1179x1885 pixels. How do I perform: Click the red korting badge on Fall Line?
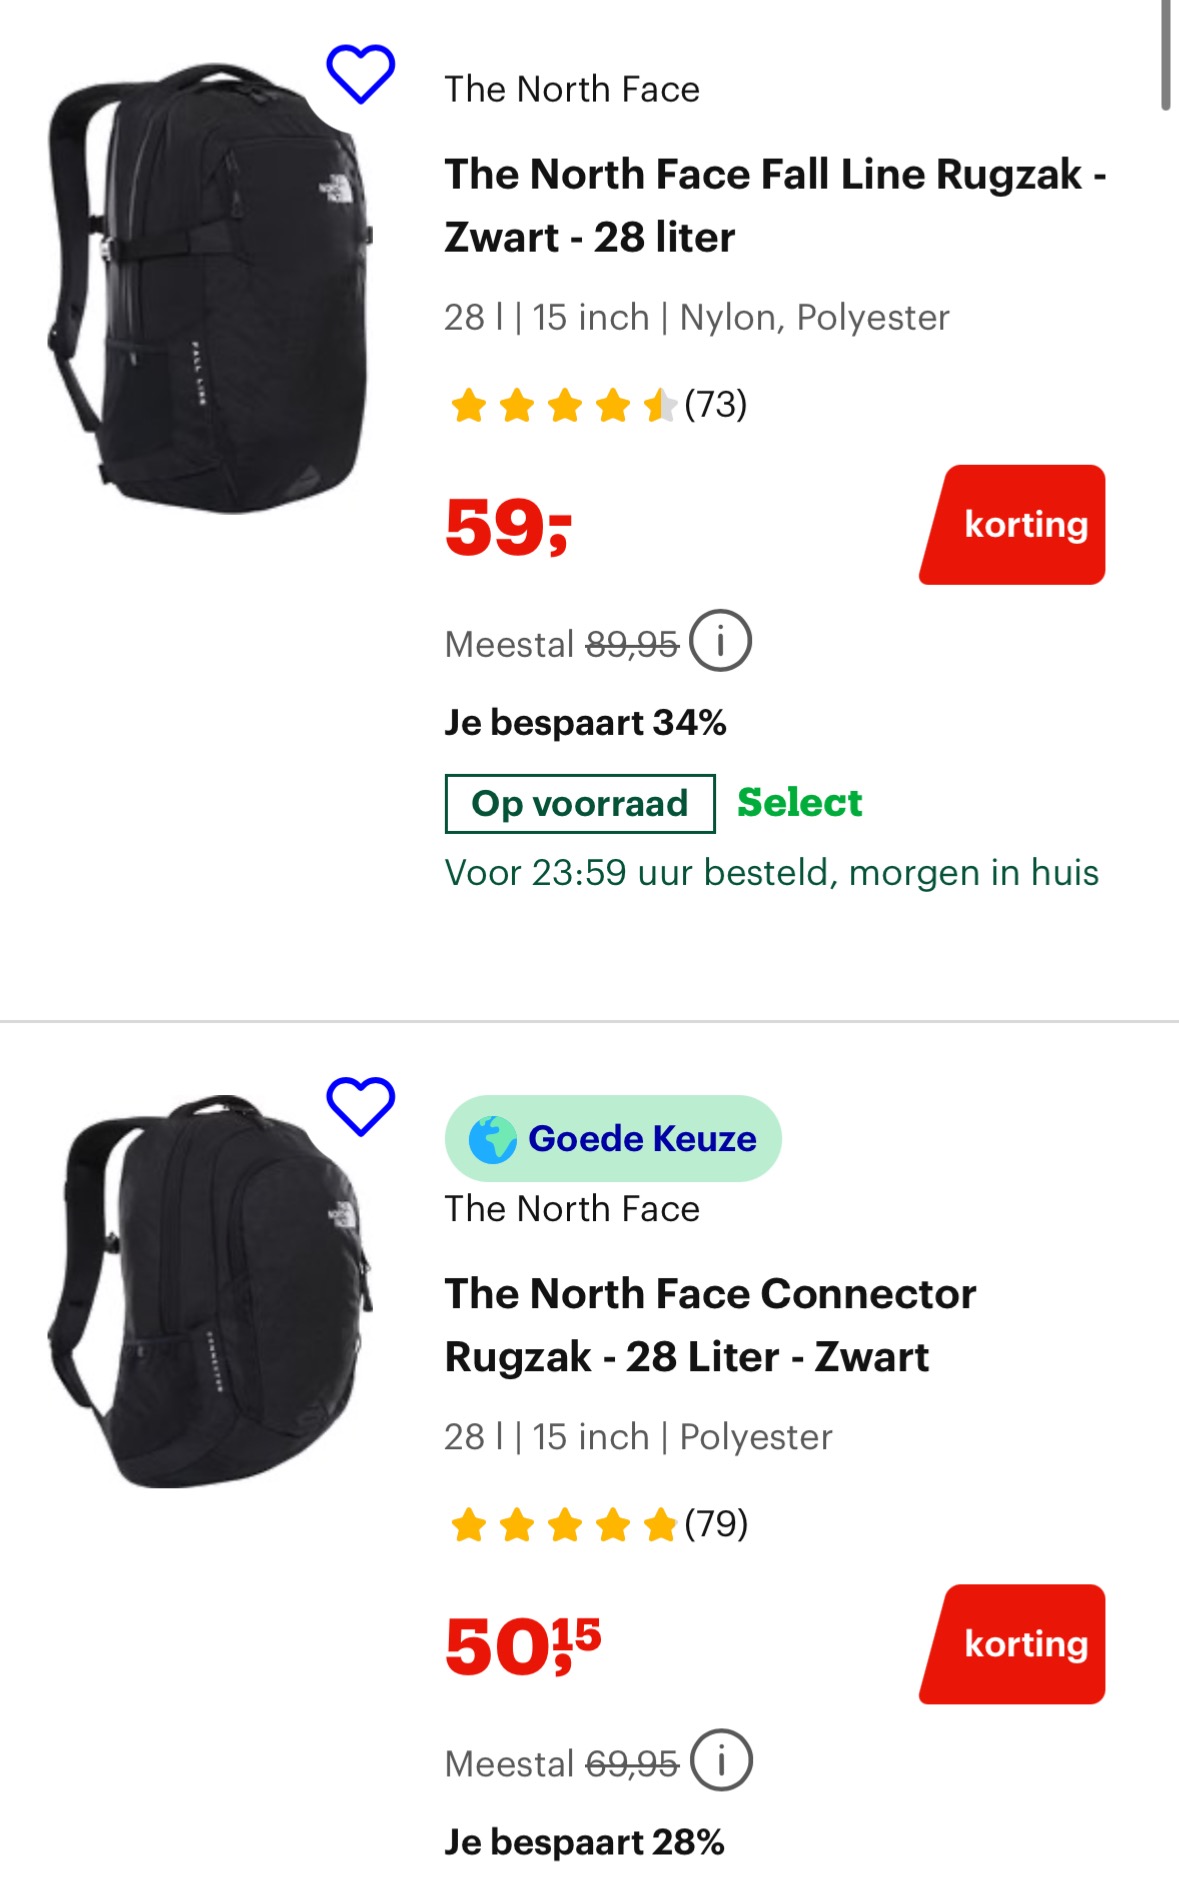click(1011, 523)
